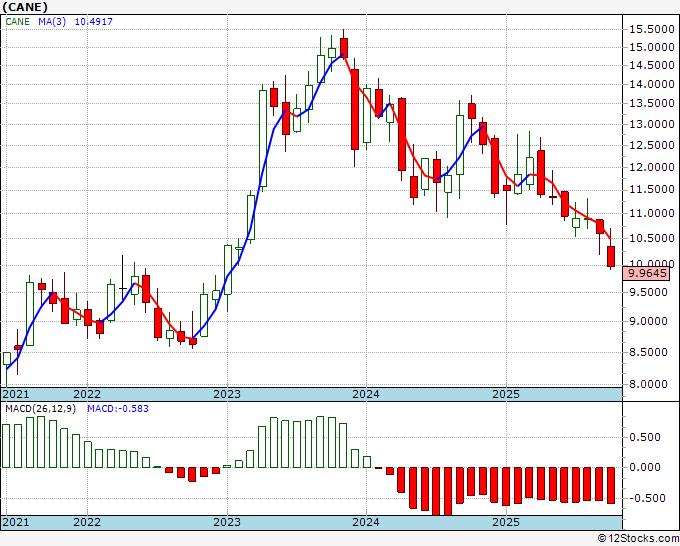Click 2021 on the MACD panel timeline
680x546 pixels.
point(16,522)
